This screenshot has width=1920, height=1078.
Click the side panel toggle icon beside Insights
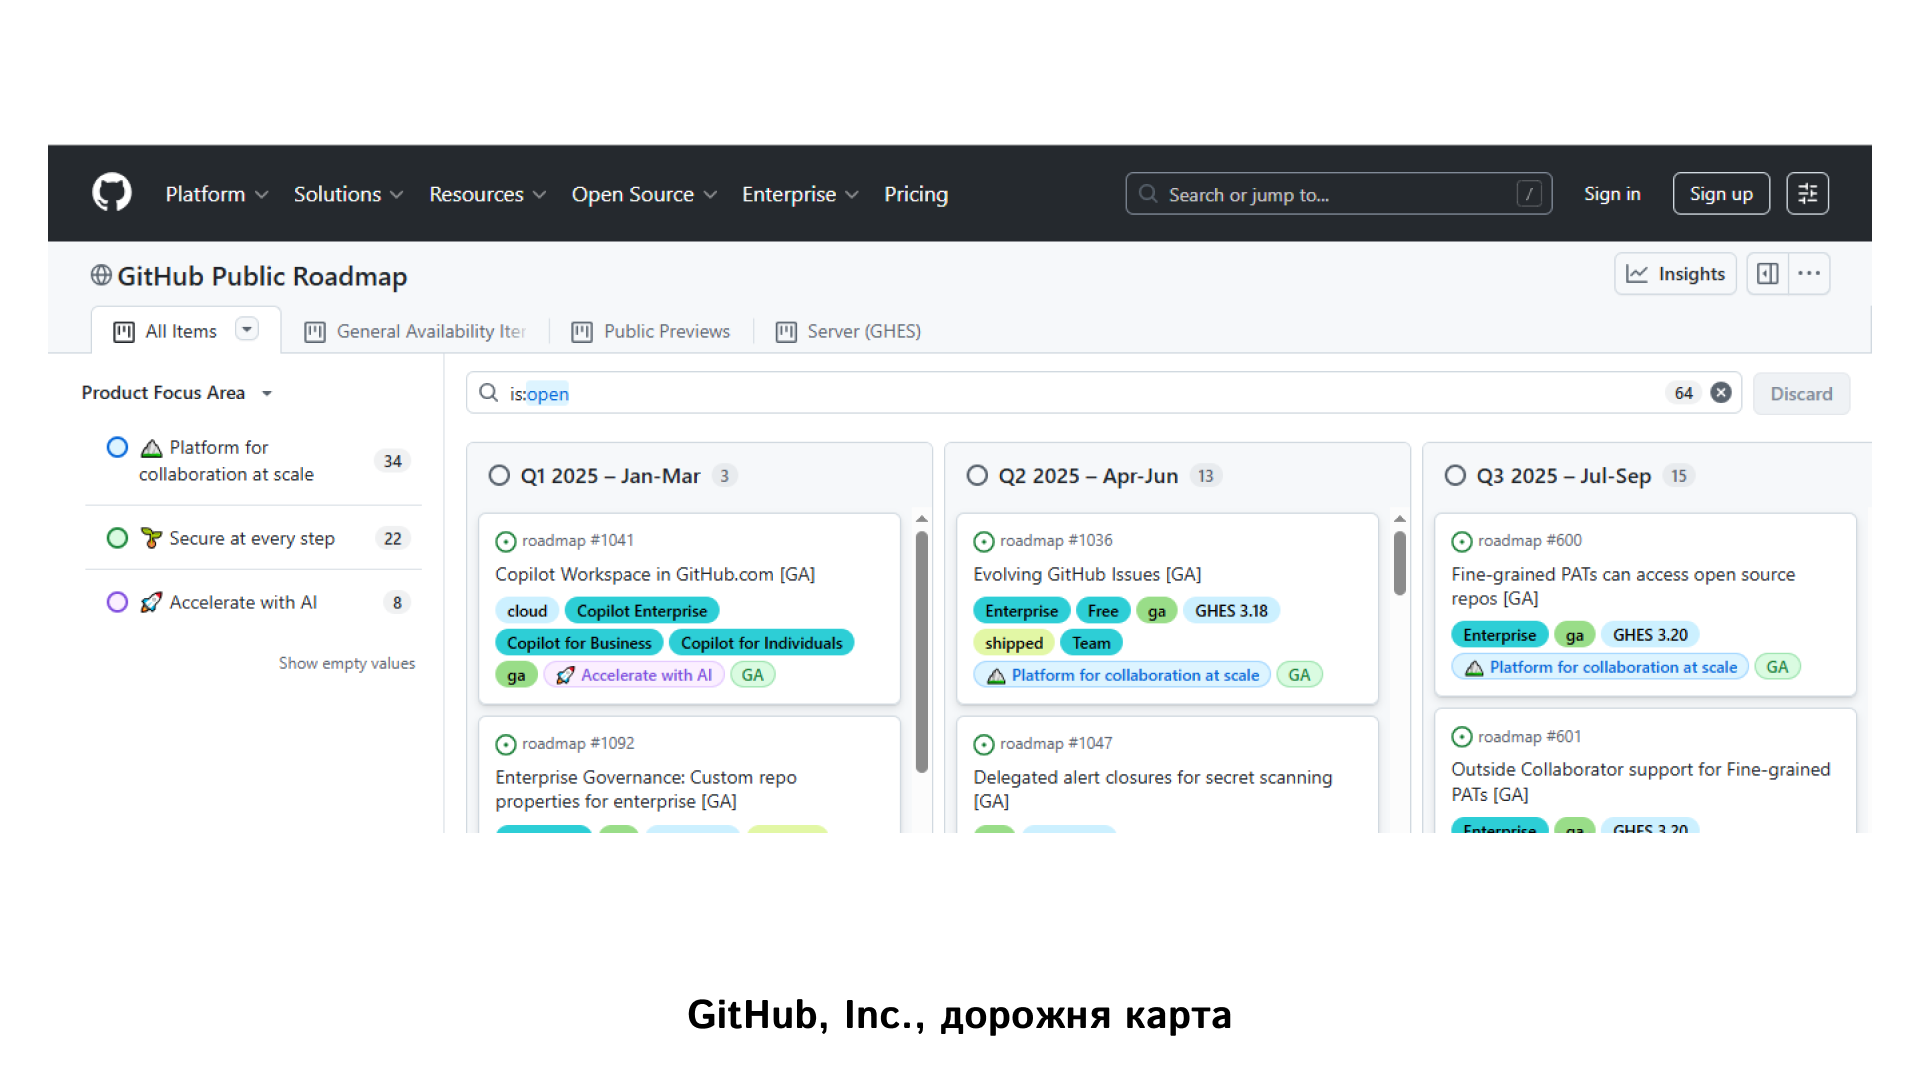(1766, 273)
